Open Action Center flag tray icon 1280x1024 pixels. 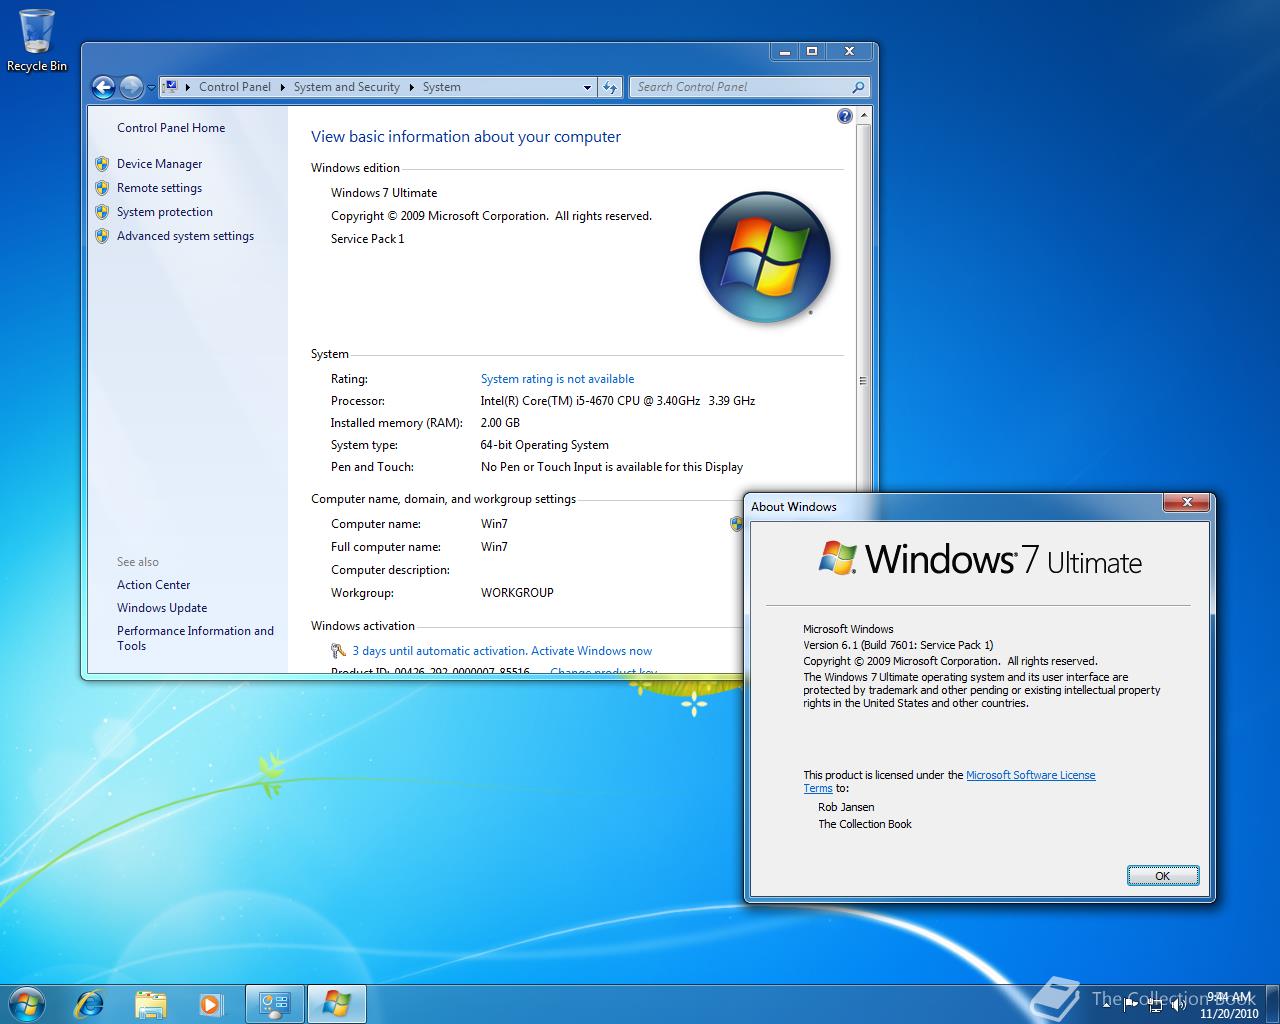tap(1130, 1005)
